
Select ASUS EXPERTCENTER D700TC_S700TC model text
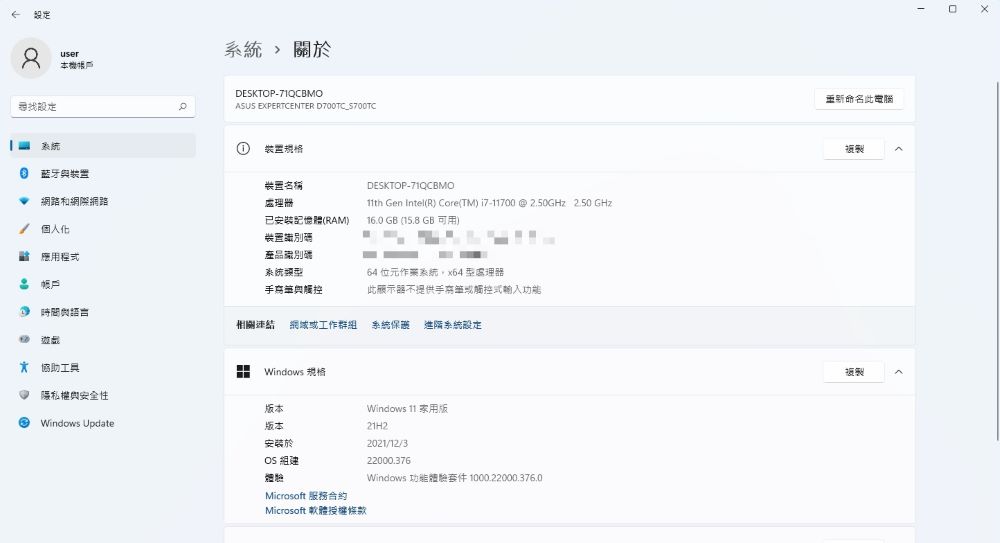pos(305,107)
